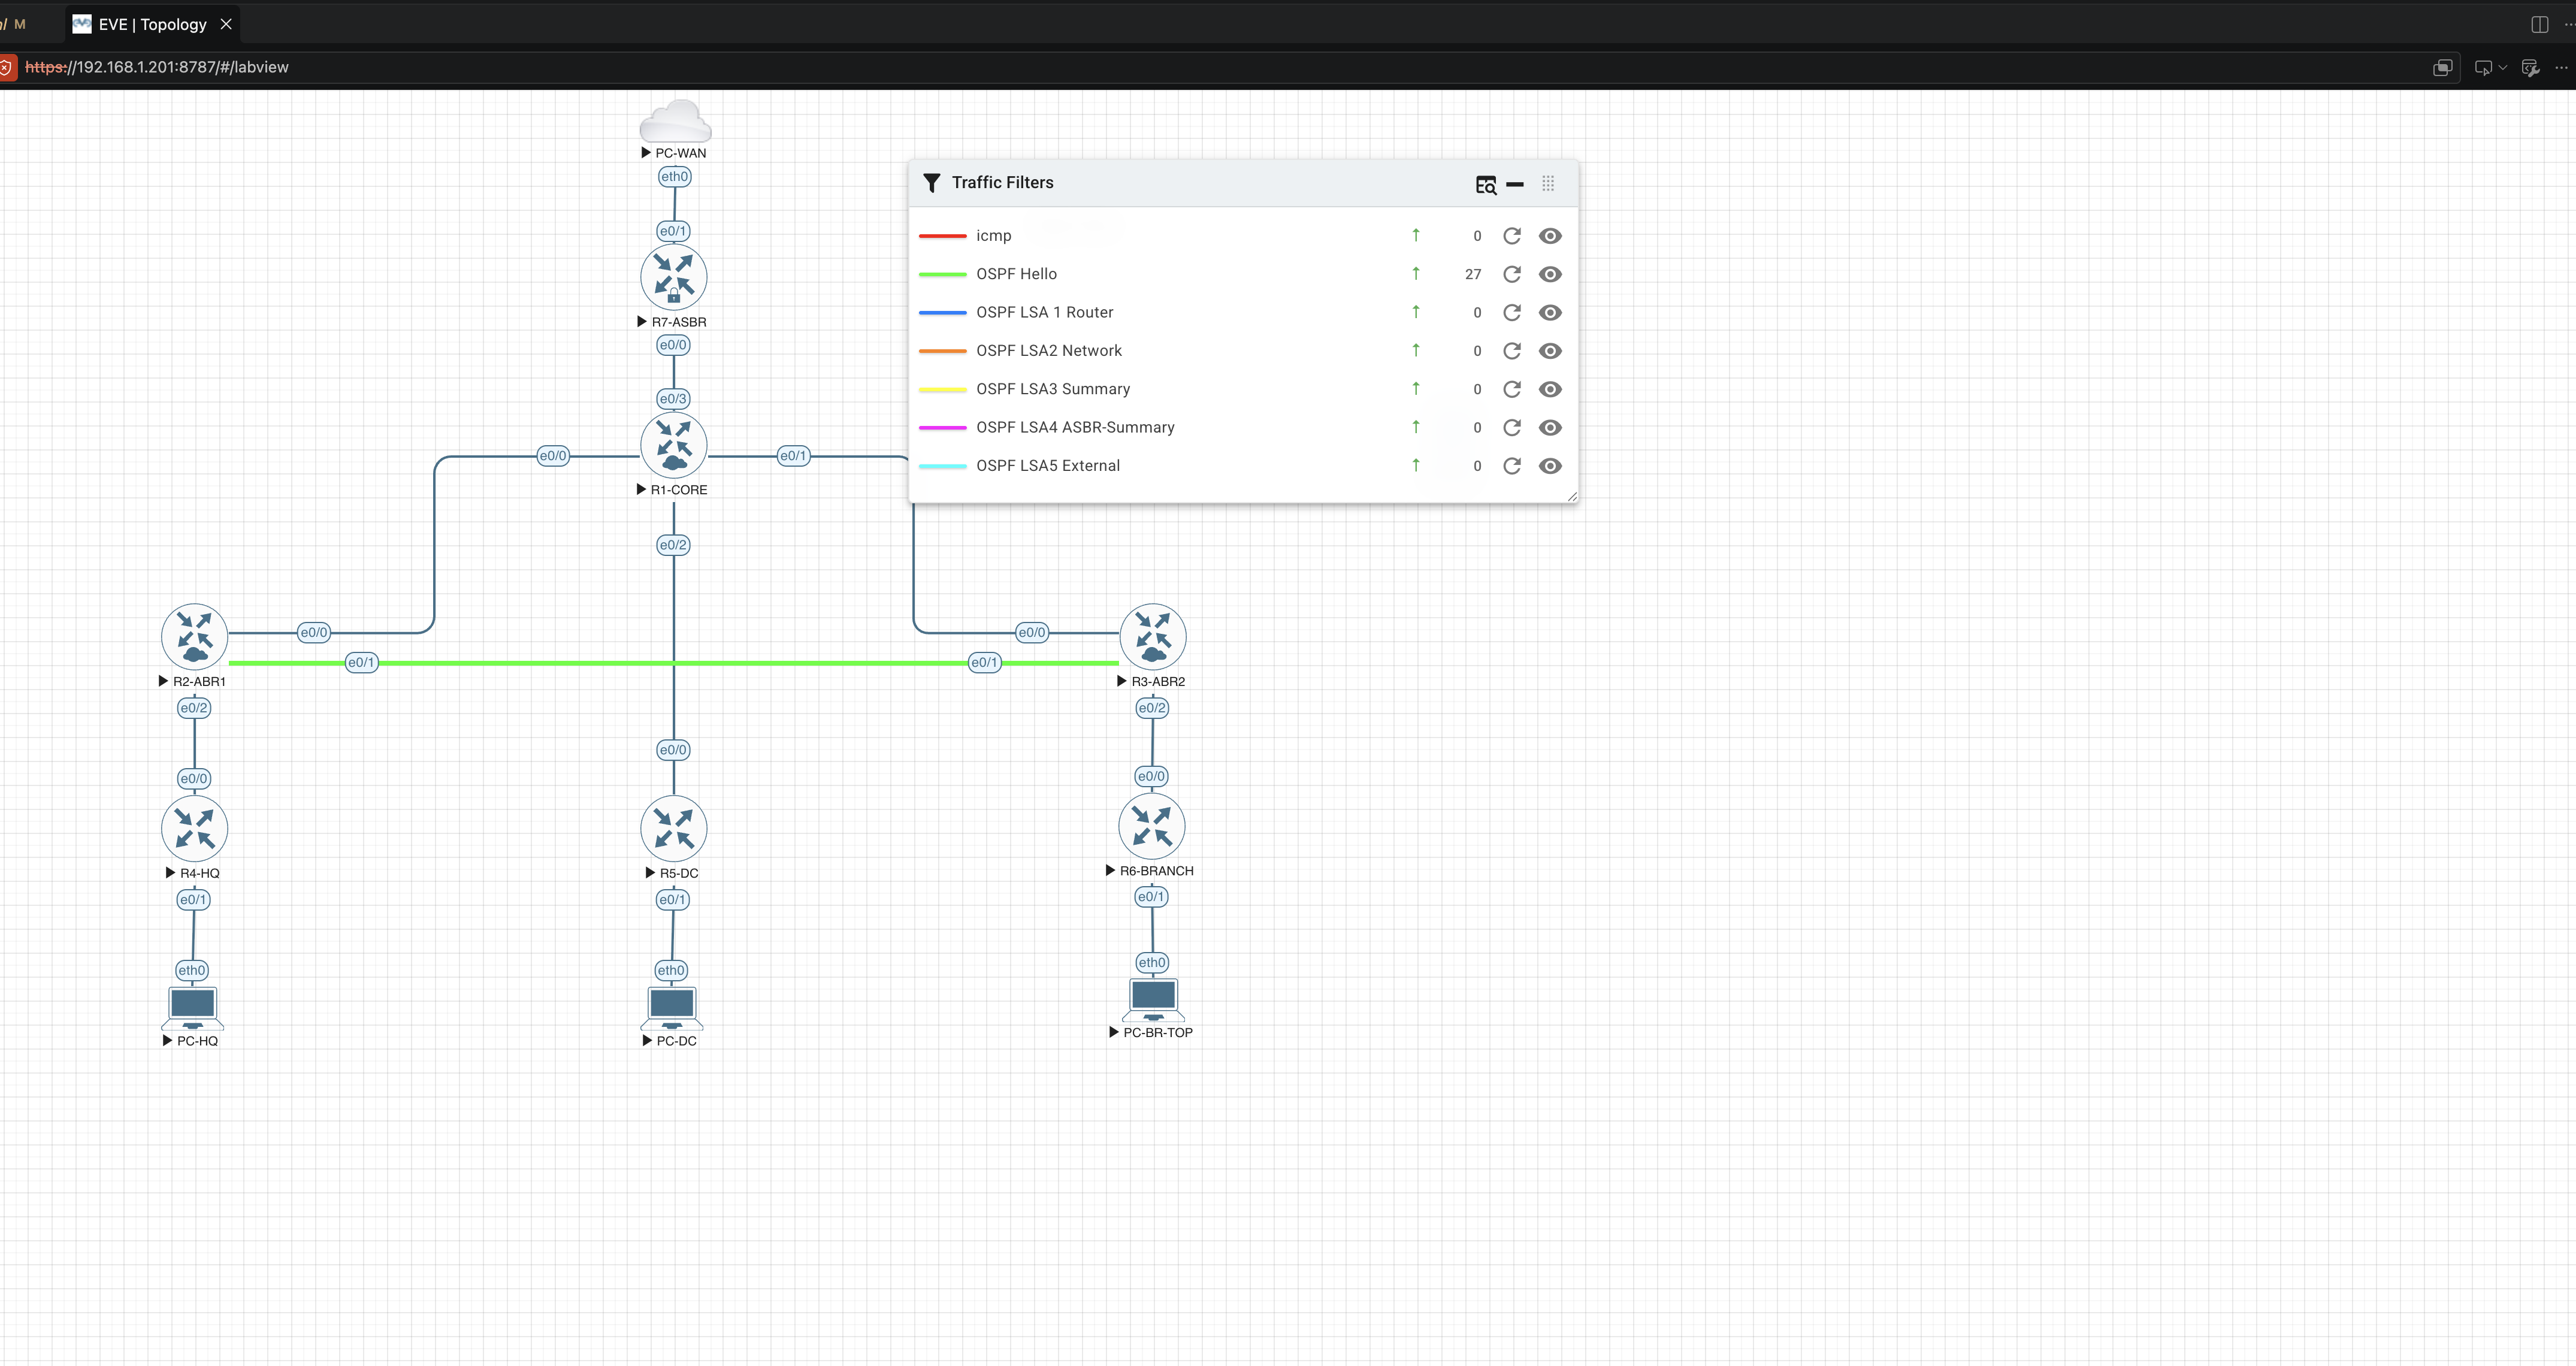Image resolution: width=2576 pixels, height=1366 pixels.
Task: Toggle visibility of OSPF Hello filter
Action: [1550, 274]
